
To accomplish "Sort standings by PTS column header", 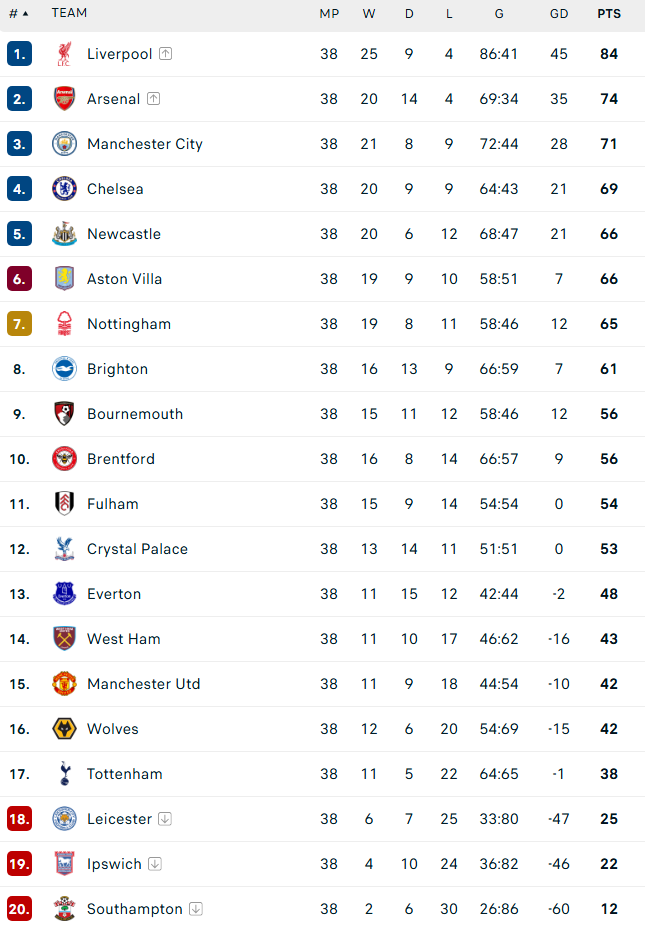I will pyautogui.click(x=609, y=14).
